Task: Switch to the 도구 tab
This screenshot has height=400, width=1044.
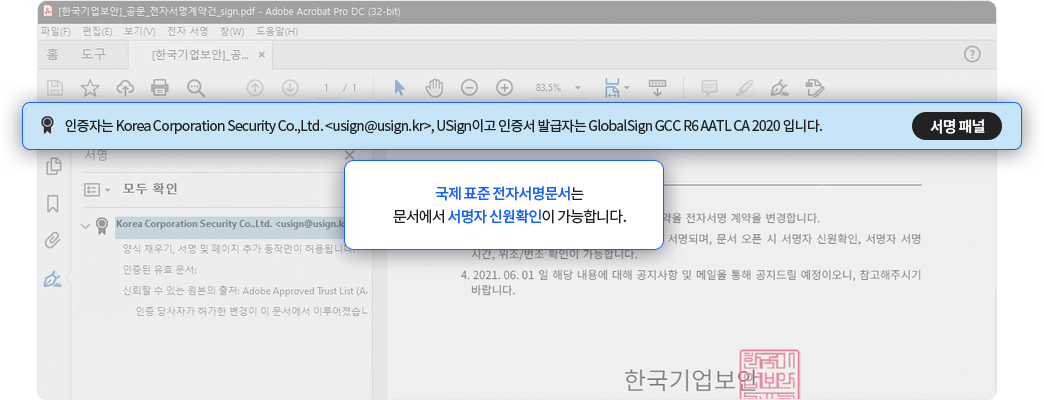Action: tap(93, 55)
